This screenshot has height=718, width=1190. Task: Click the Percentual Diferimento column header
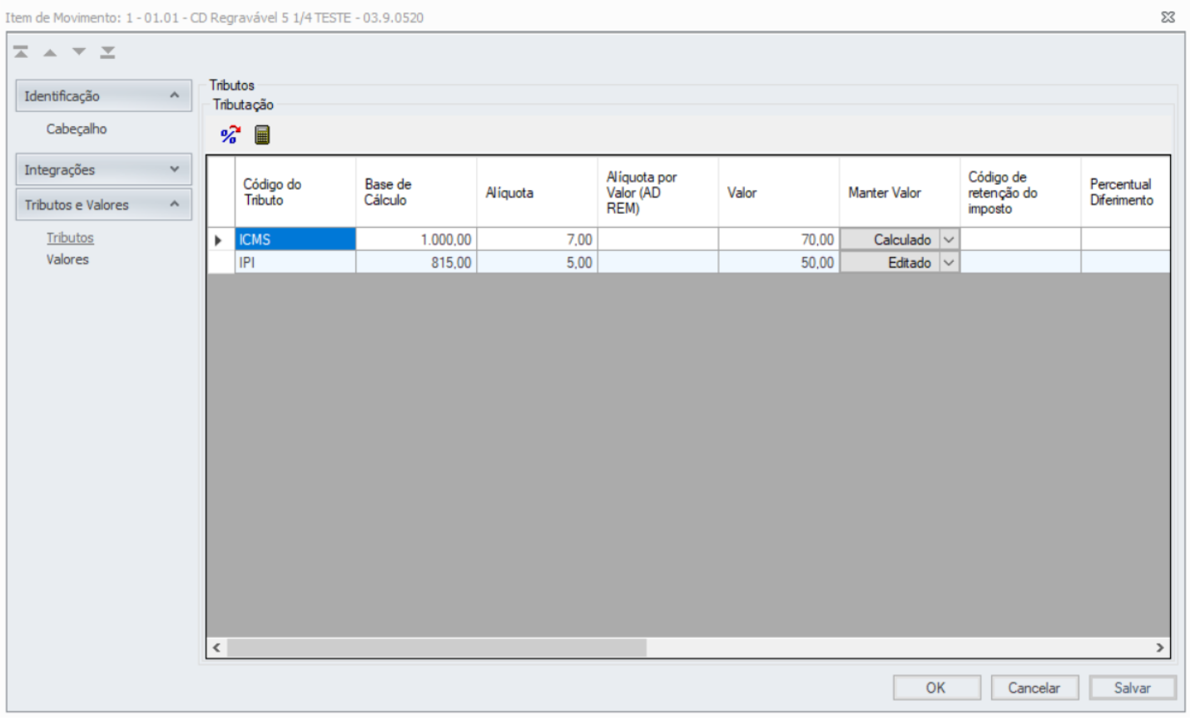coord(1125,192)
